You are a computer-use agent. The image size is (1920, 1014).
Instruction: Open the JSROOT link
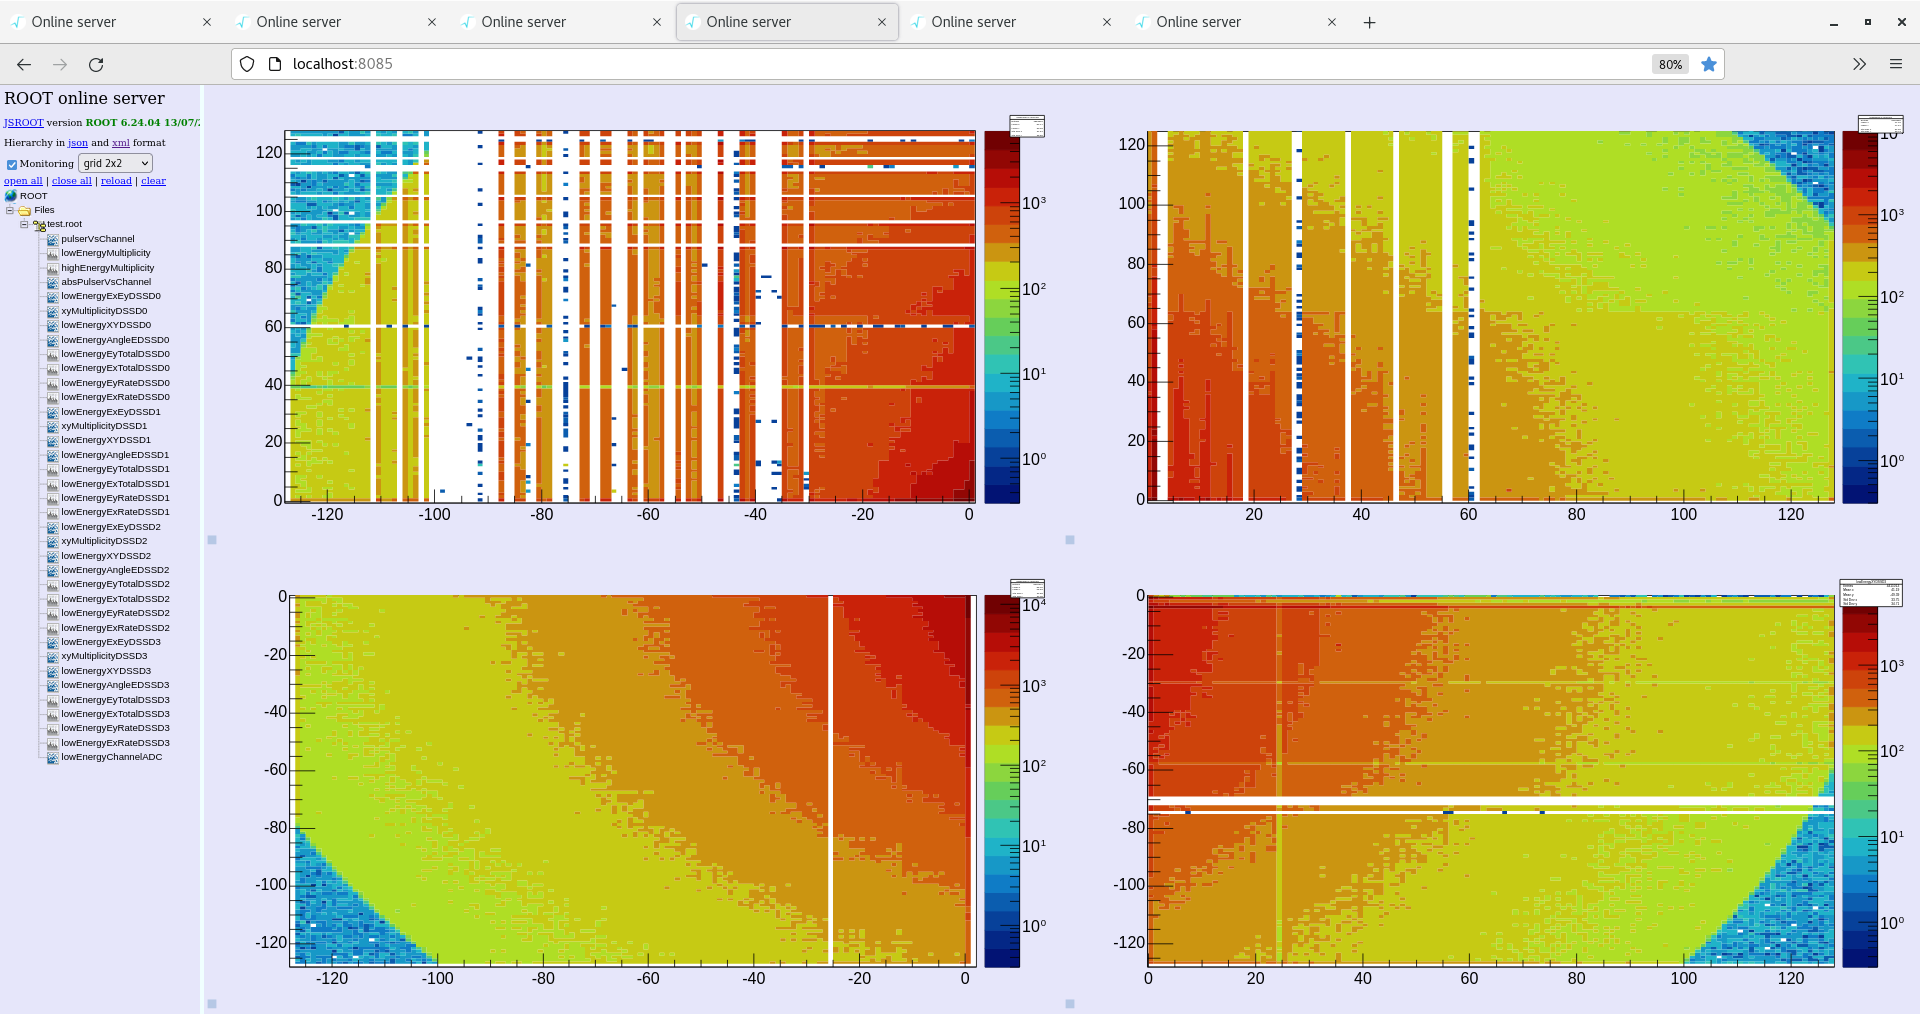tap(23, 123)
